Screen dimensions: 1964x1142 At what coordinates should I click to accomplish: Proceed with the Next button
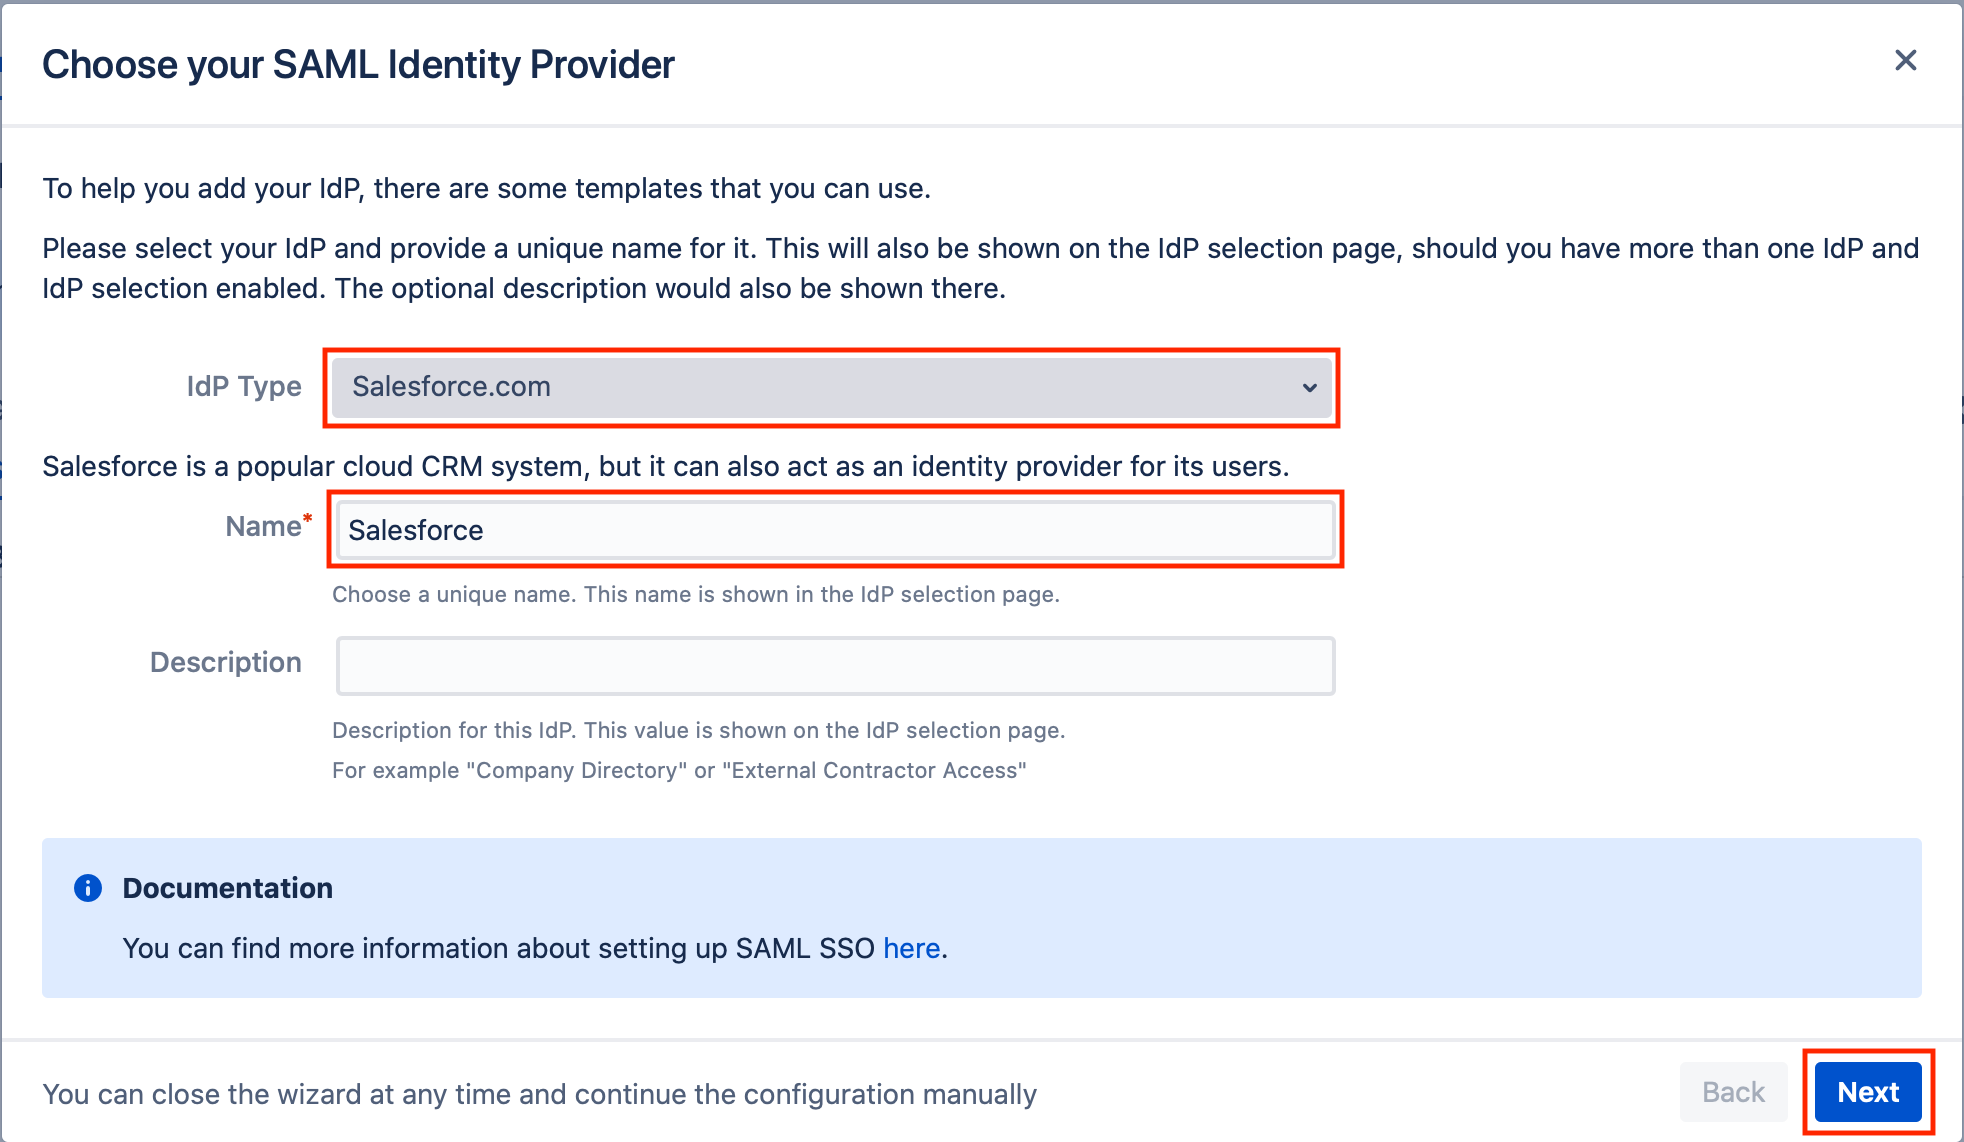tap(1867, 1092)
